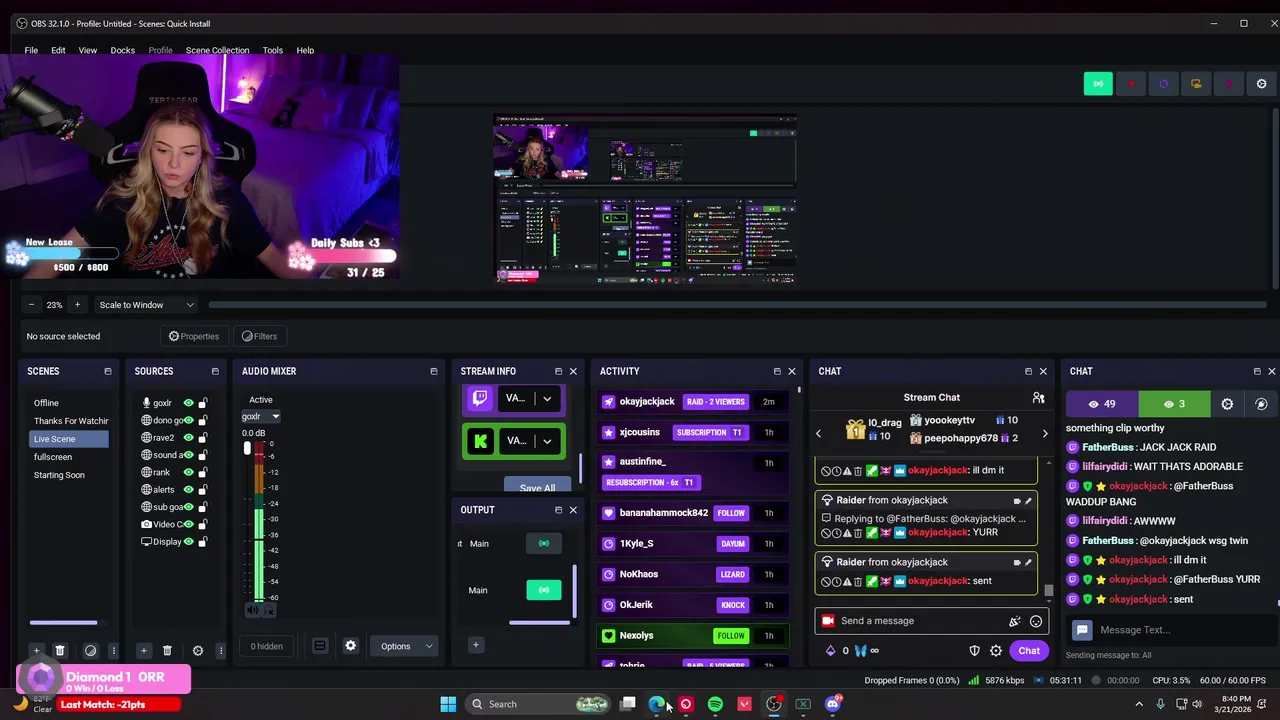Add a new scene with plus button
1280x720 pixels.
coord(36,651)
